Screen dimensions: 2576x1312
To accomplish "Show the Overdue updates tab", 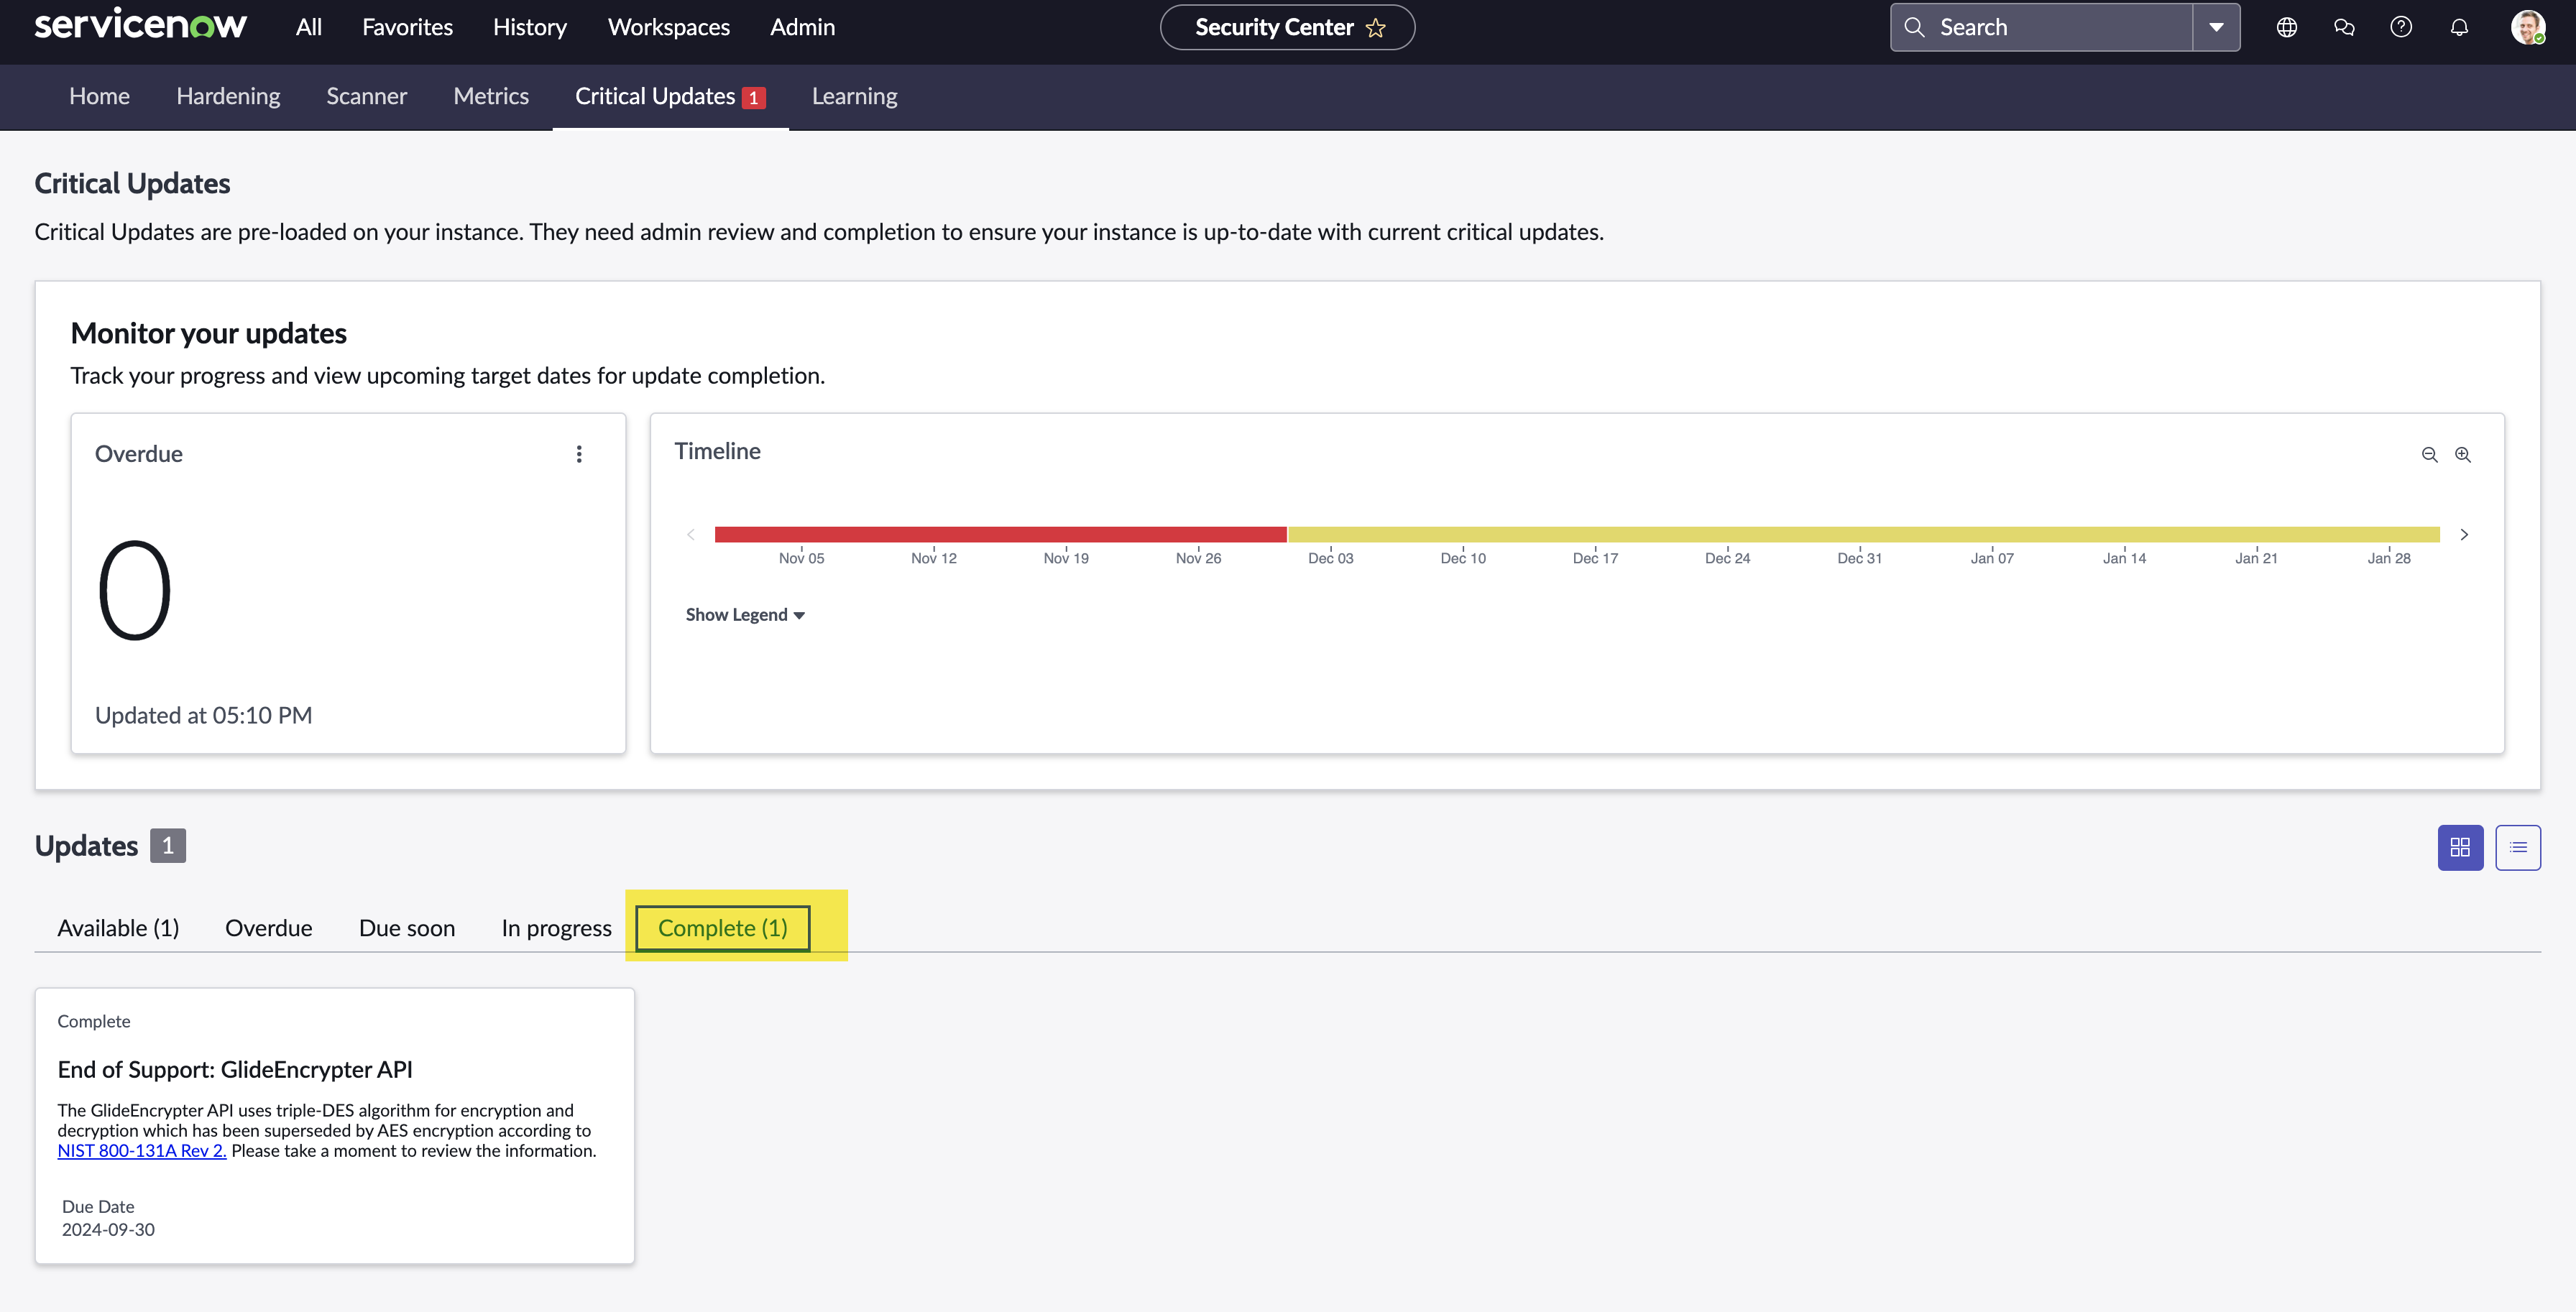I will pos(269,928).
